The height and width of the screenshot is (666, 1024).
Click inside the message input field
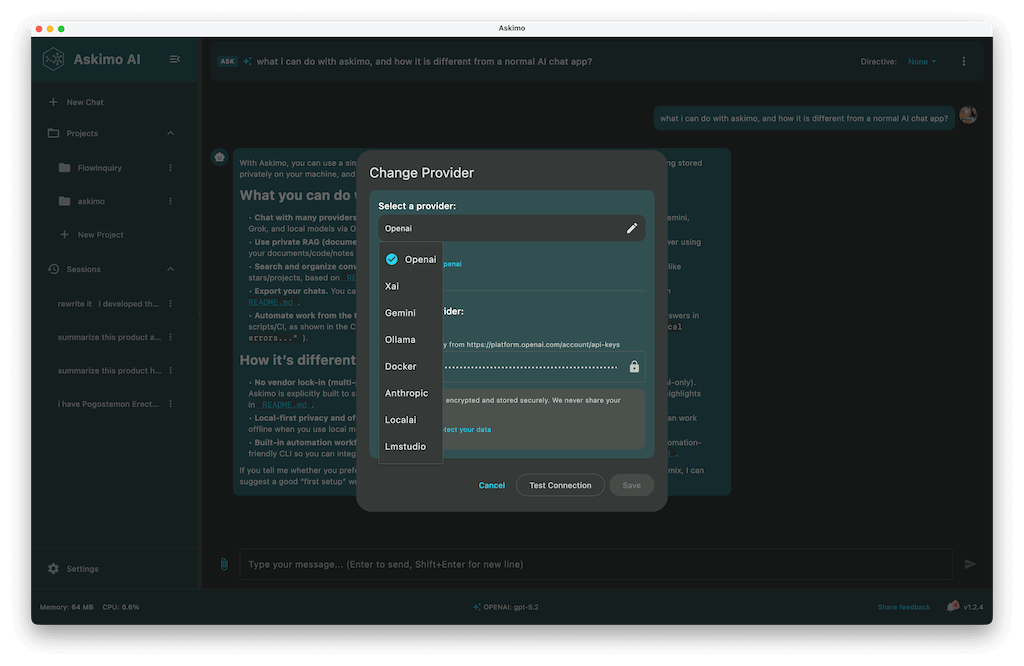coord(500,563)
